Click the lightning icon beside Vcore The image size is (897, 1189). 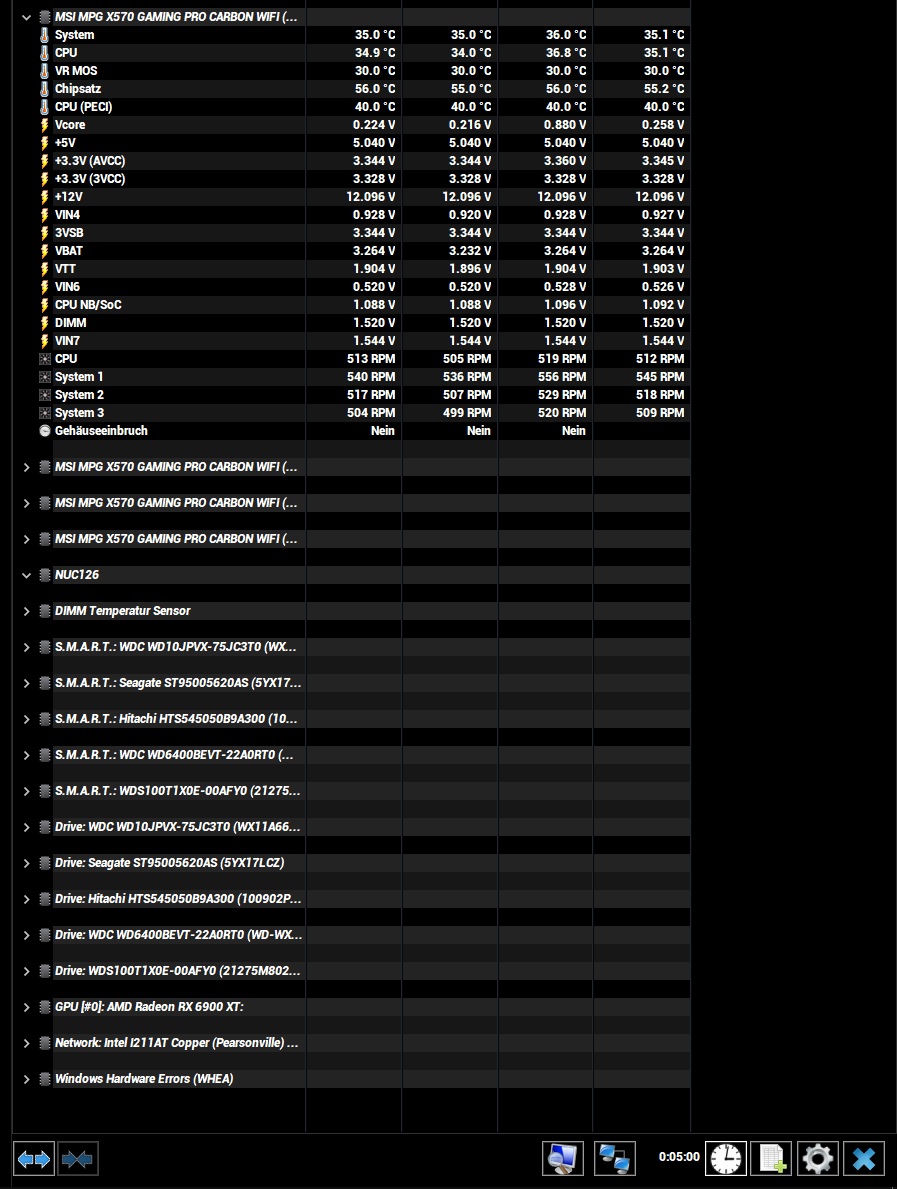click(x=45, y=125)
